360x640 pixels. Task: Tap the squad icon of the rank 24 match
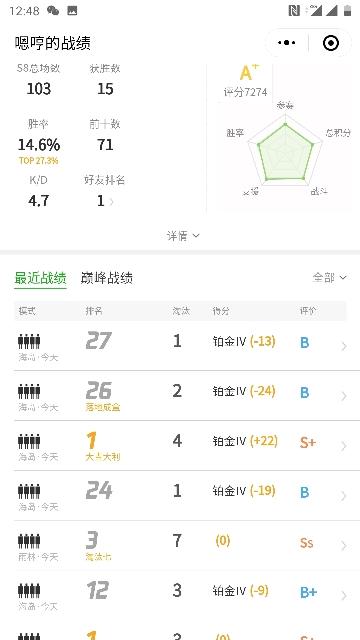(29, 491)
